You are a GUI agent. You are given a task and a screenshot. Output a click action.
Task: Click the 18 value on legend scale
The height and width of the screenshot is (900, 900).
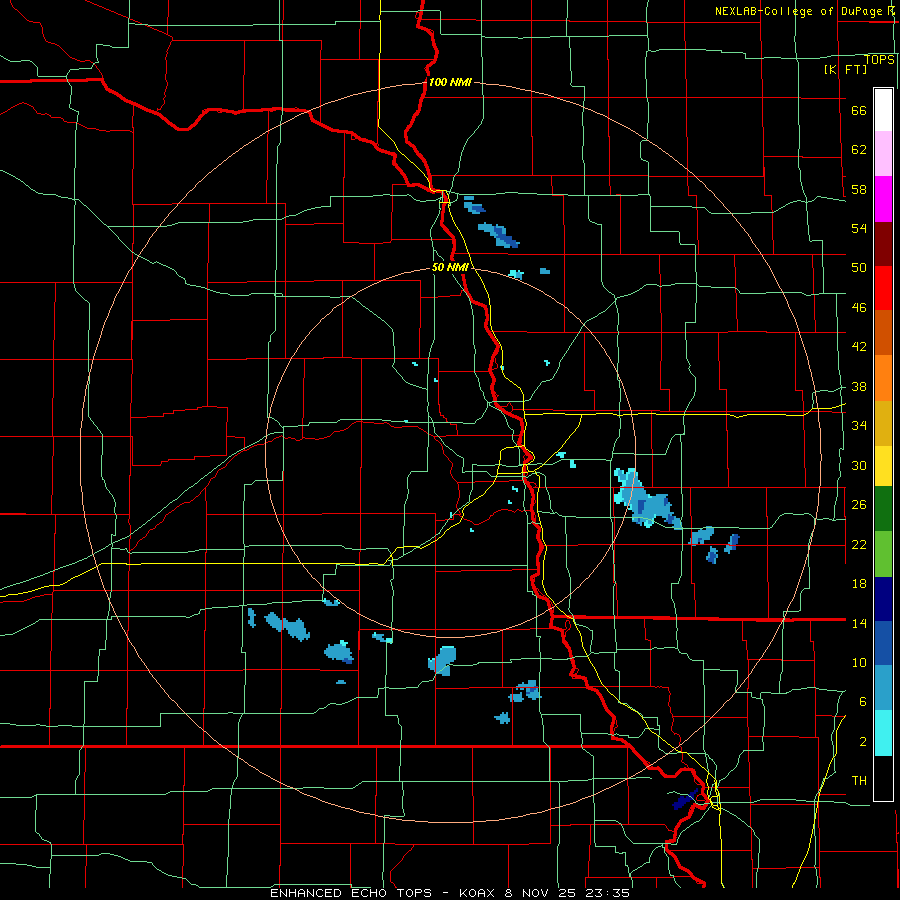859,584
